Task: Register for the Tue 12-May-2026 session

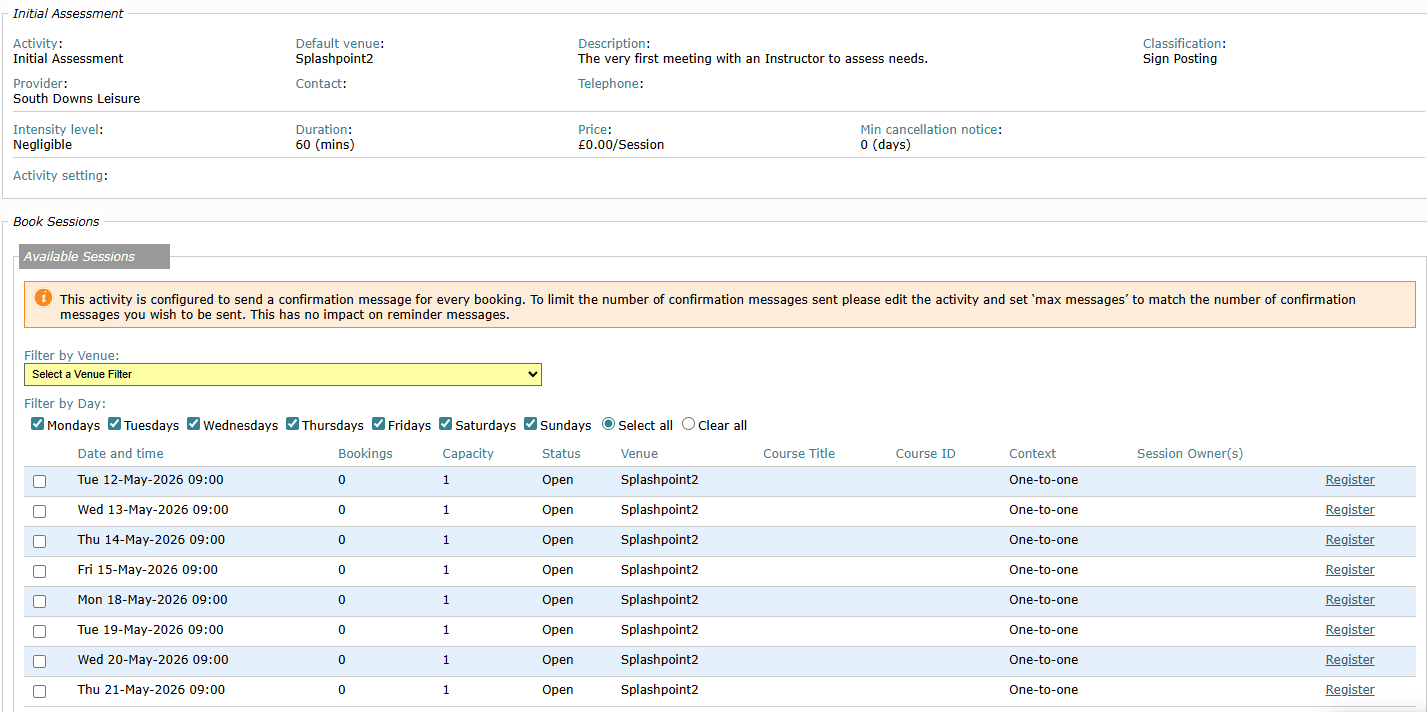Action: coord(1350,480)
